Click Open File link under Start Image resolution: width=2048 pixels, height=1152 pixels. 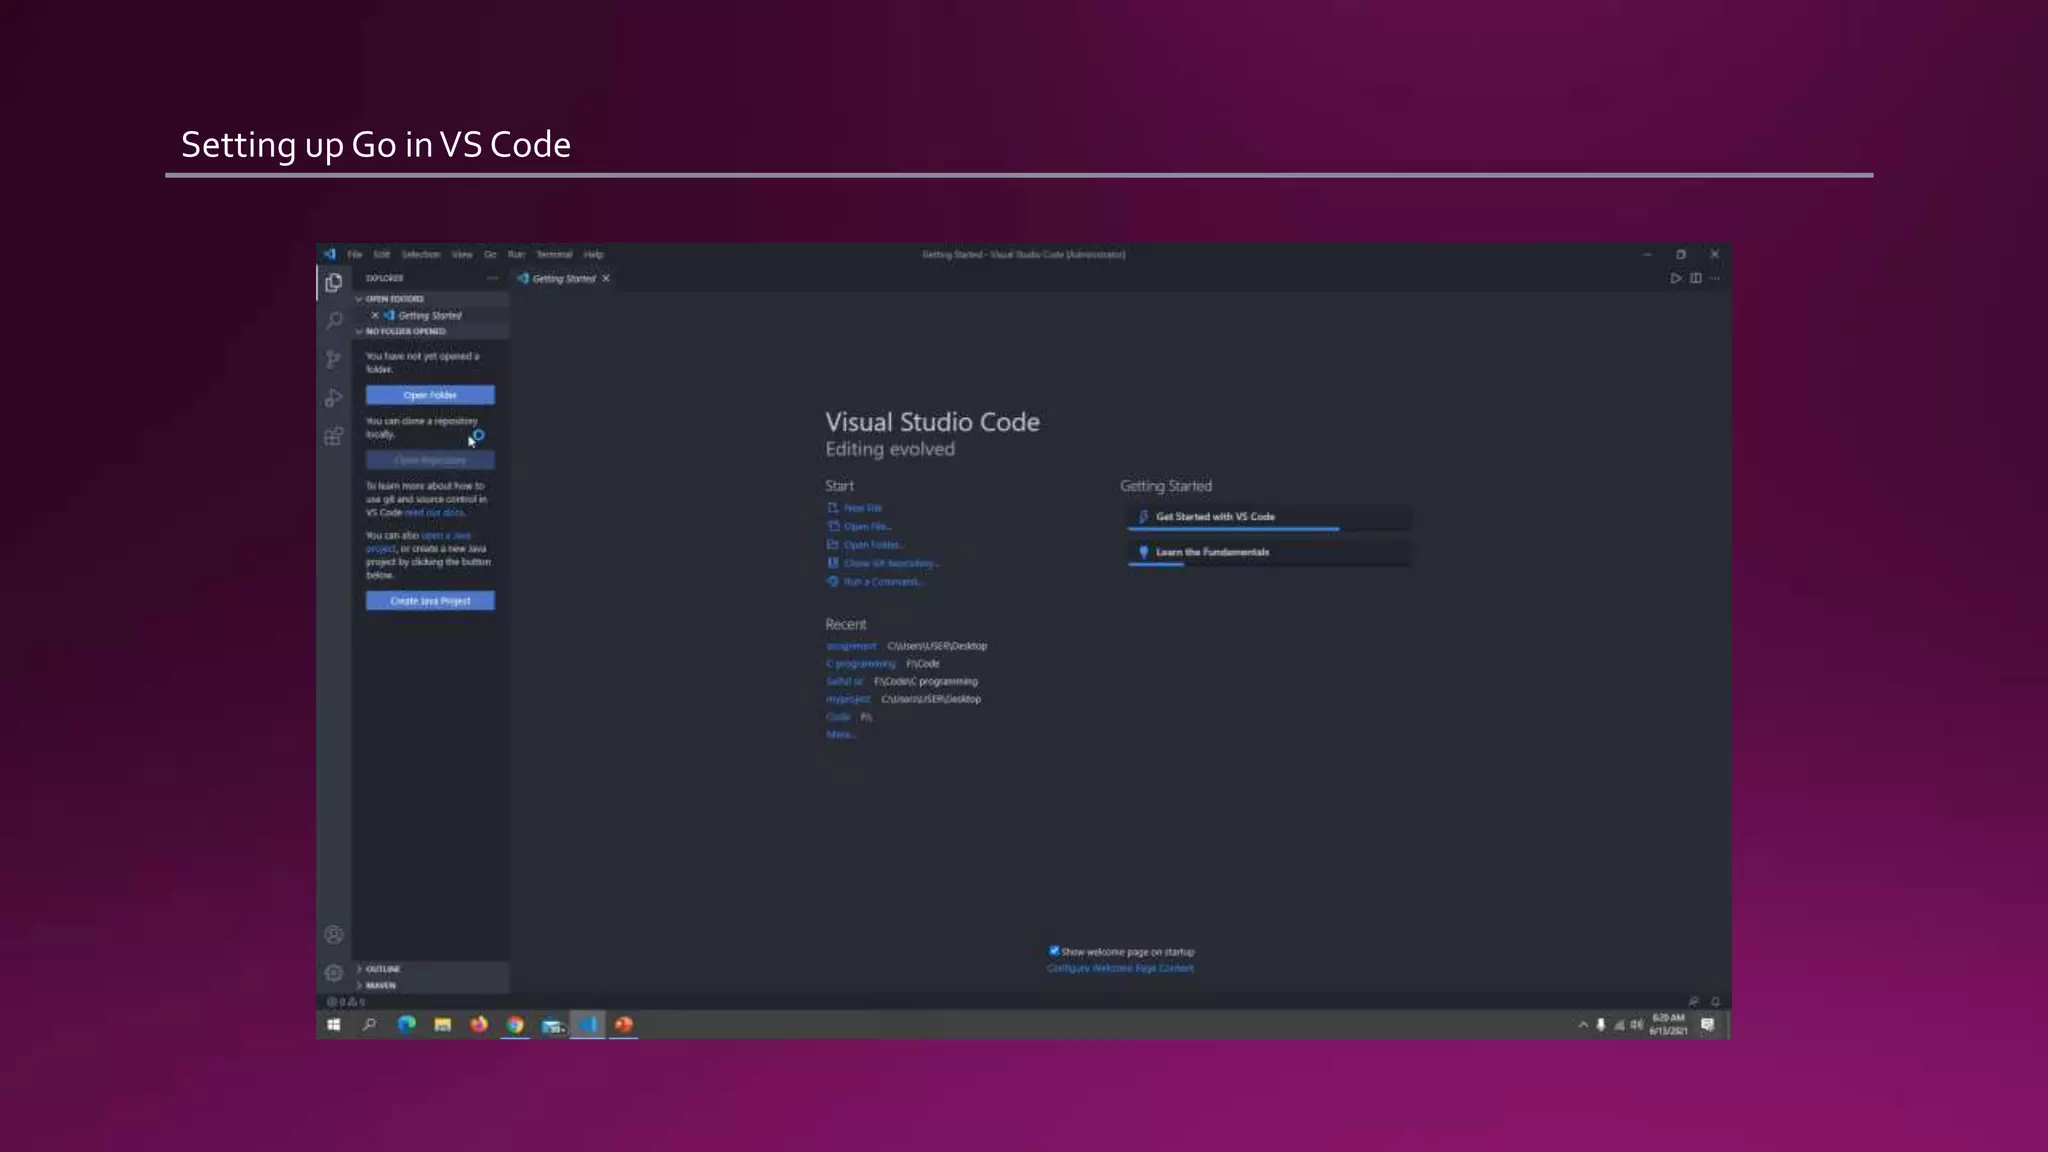point(859,527)
